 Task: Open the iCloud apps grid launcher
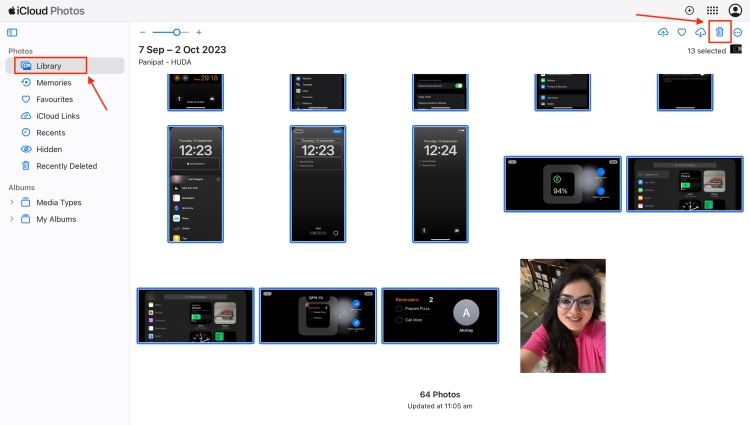tap(712, 10)
